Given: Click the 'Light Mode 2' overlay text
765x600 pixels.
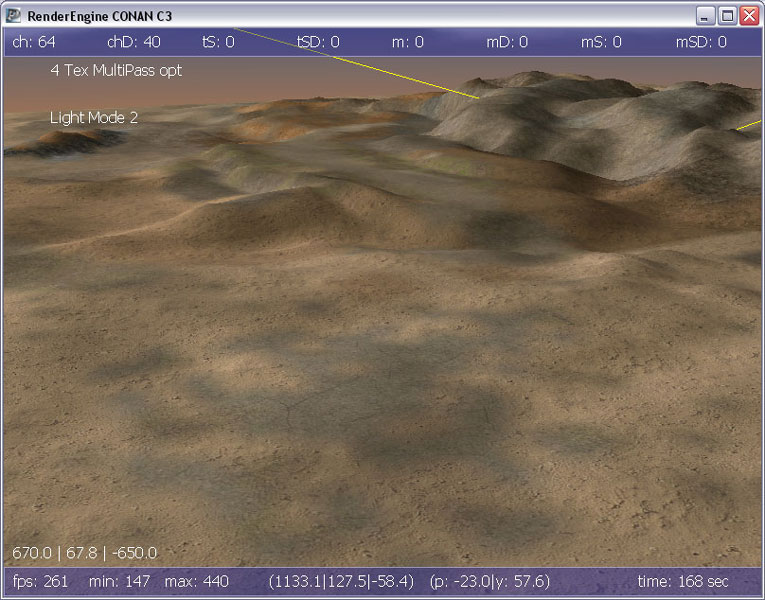Looking at the screenshot, I should 94,117.
